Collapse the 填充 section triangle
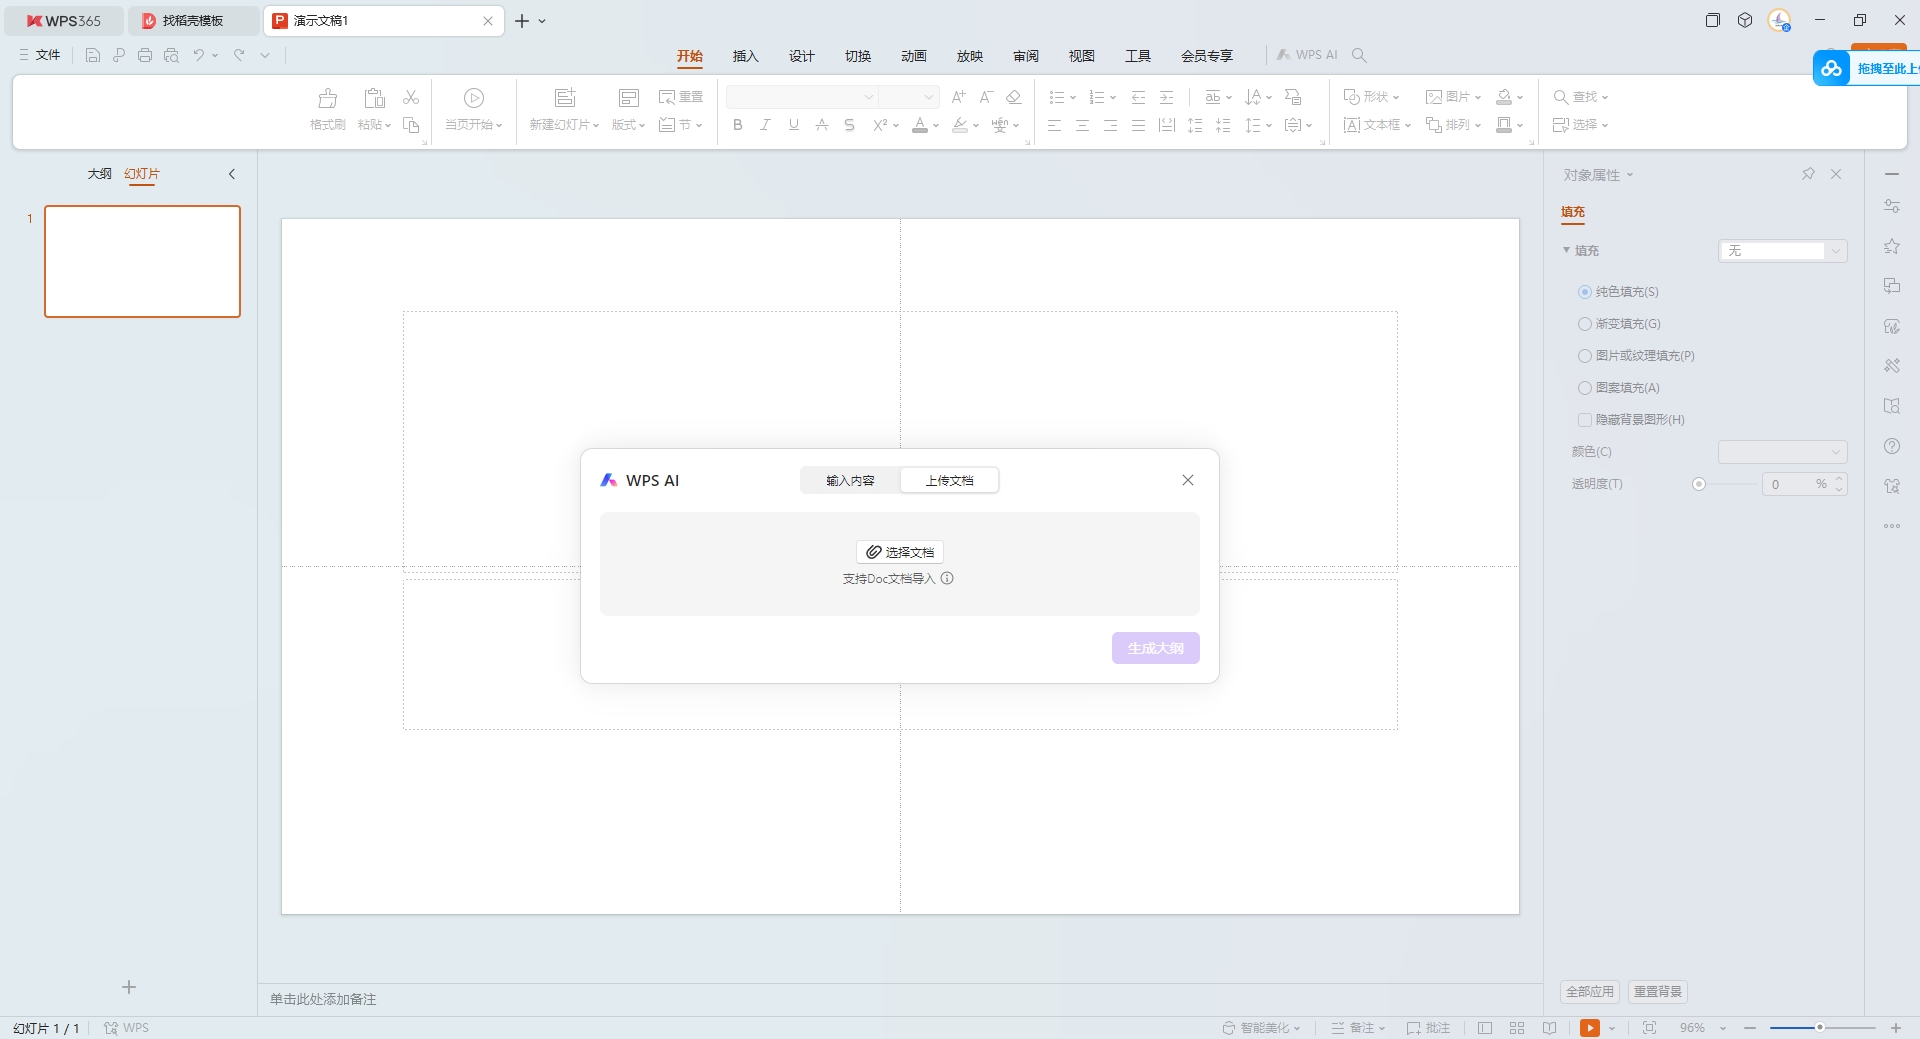This screenshot has width=1920, height=1039. coord(1566,250)
